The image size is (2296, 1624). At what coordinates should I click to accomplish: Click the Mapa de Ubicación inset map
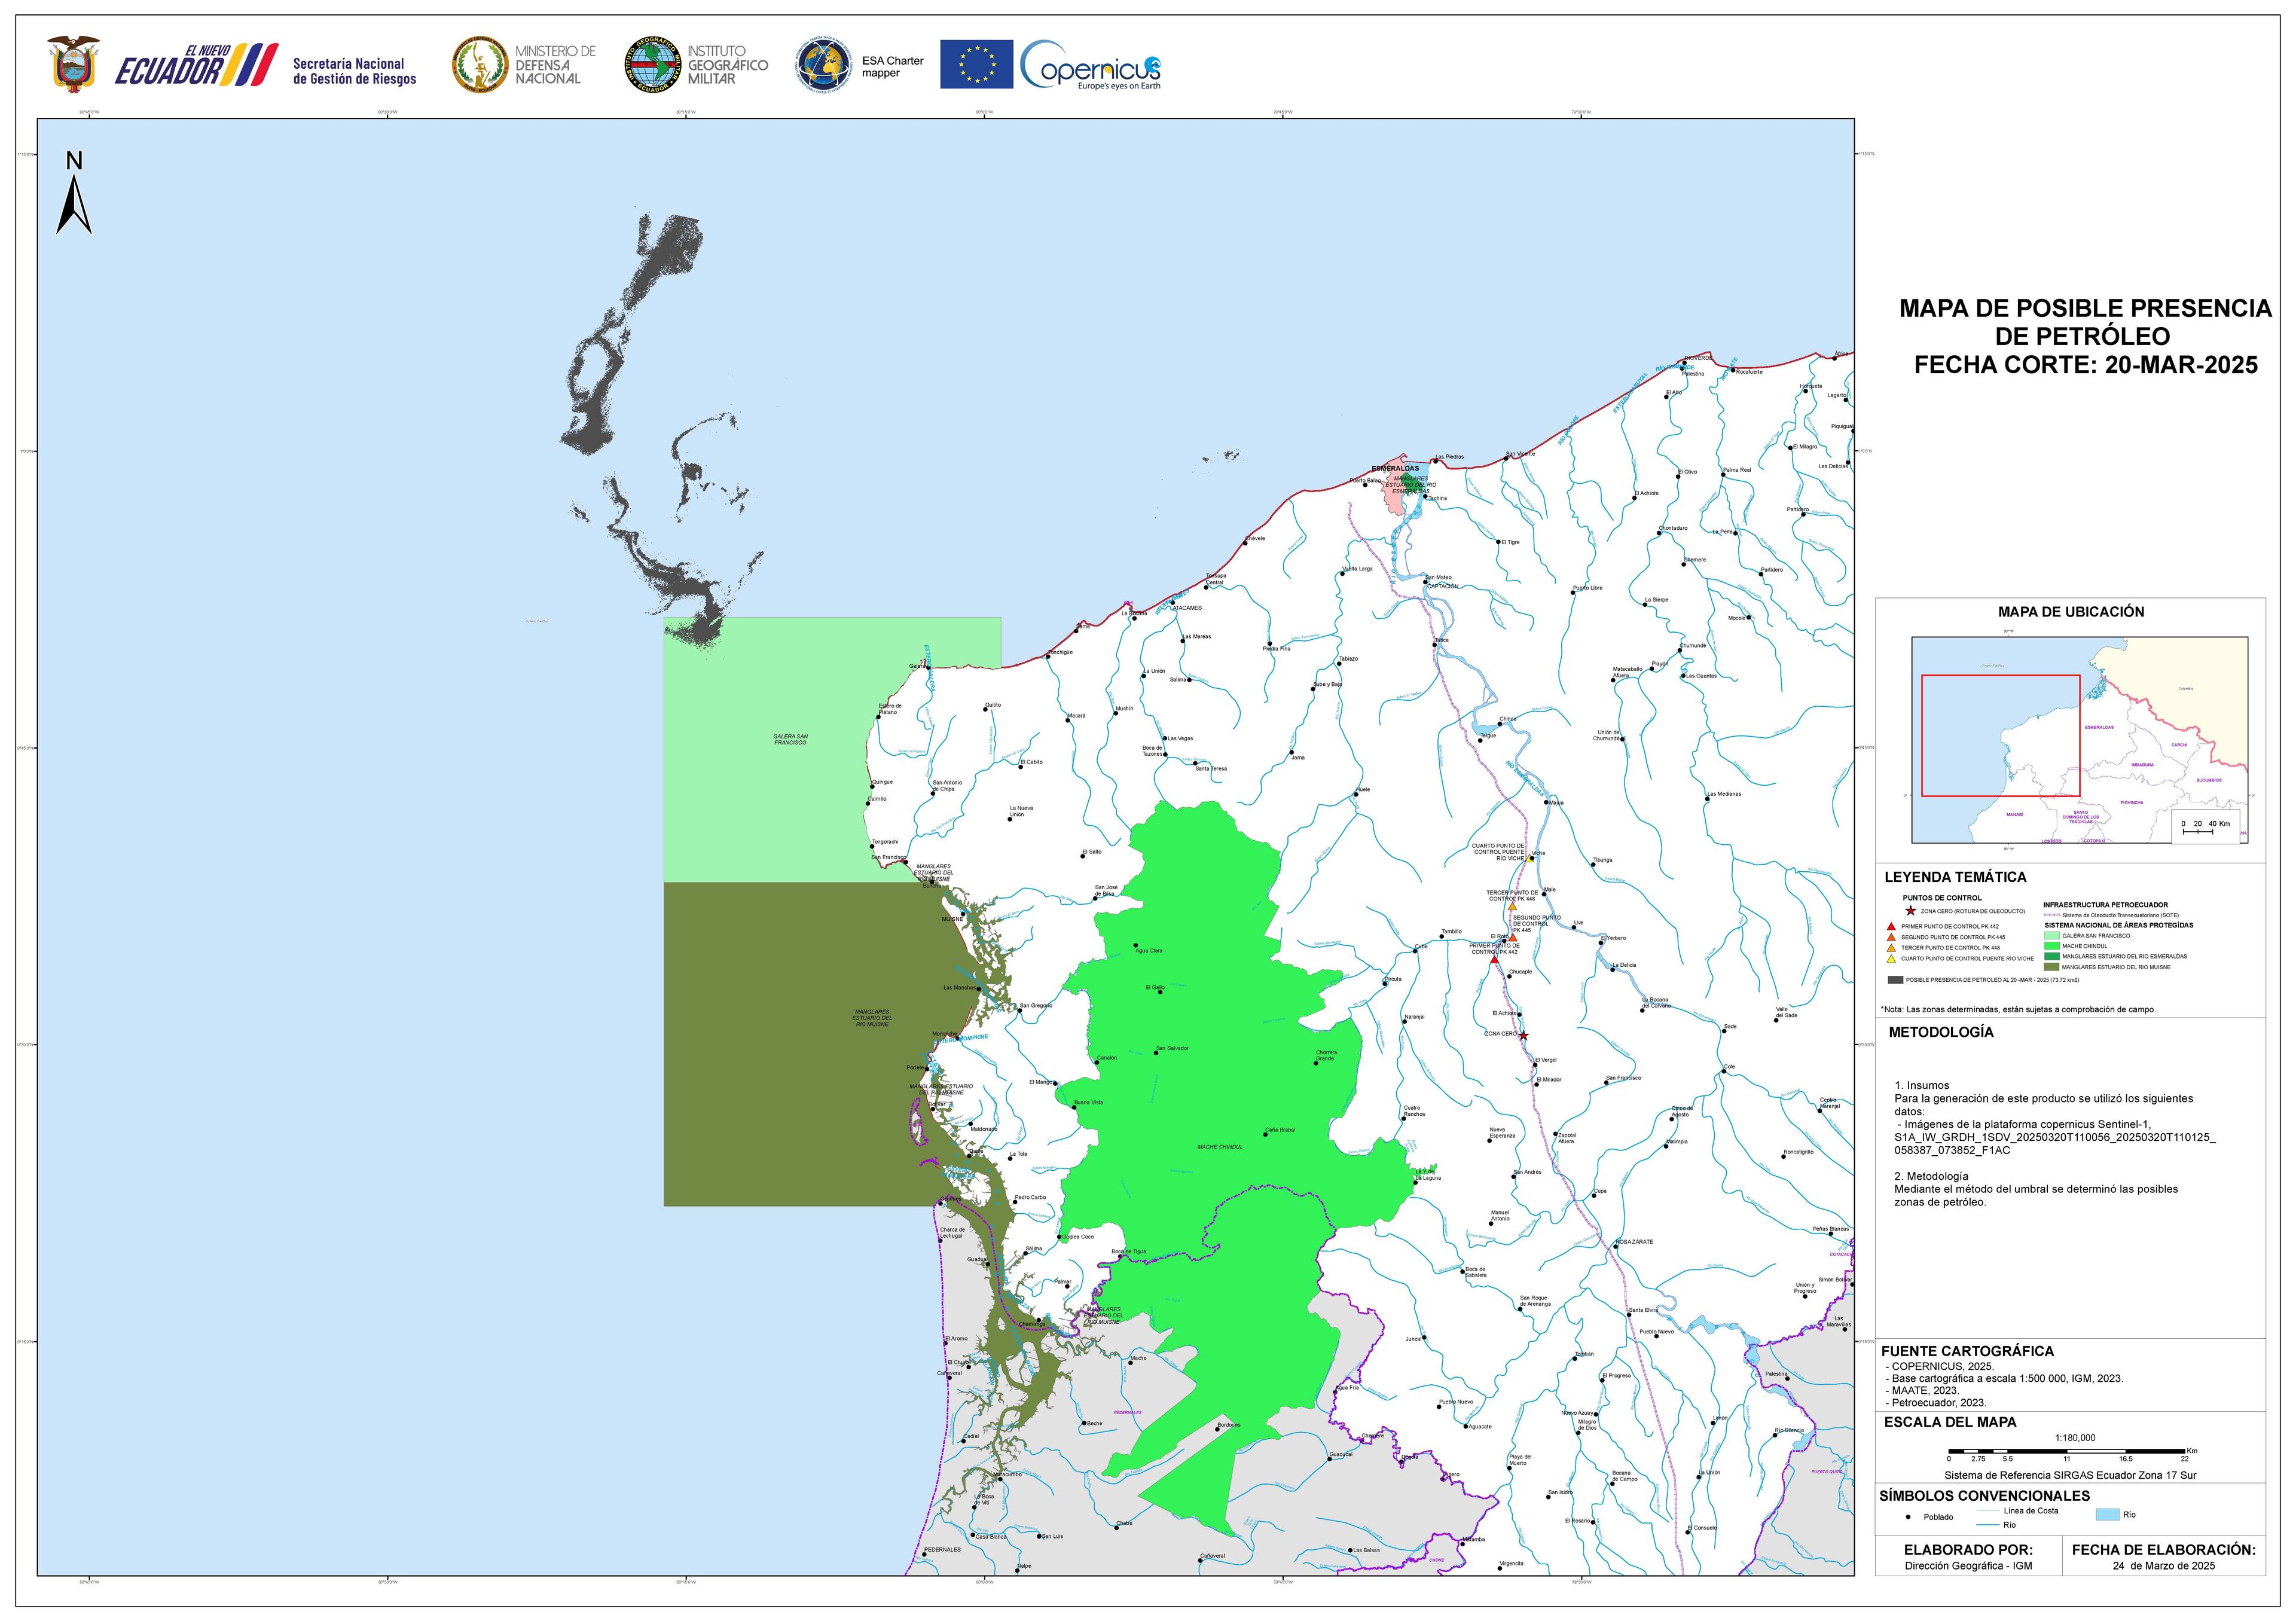(x=2079, y=740)
